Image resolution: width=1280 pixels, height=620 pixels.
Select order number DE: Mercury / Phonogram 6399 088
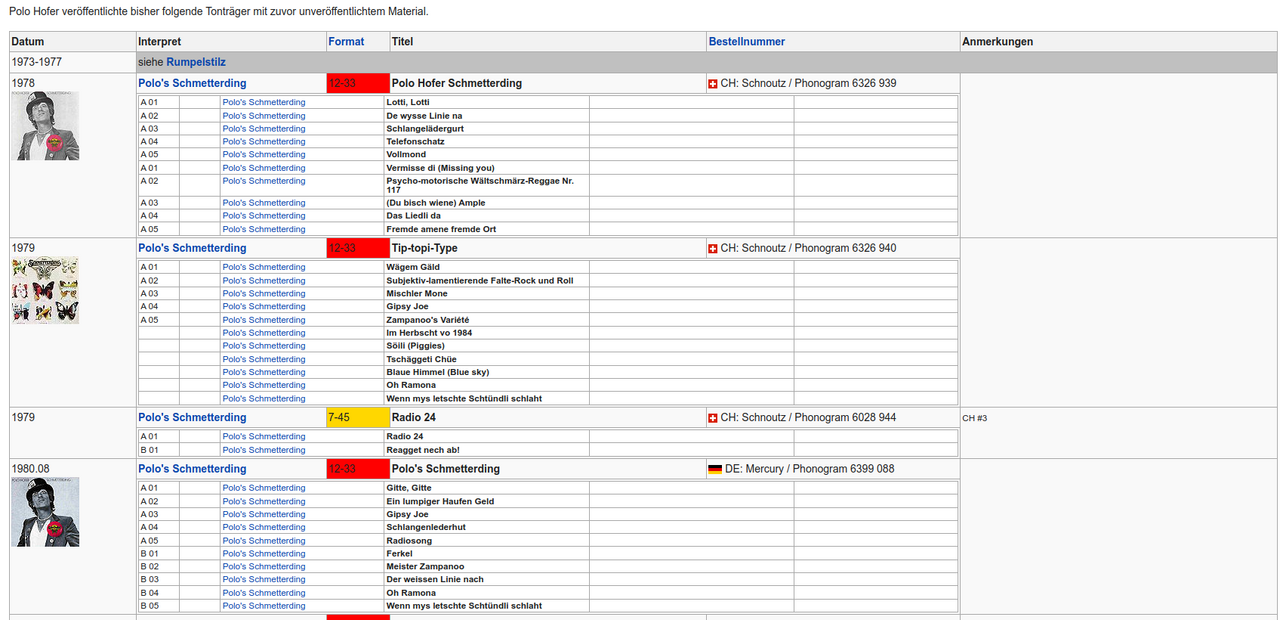810,469
